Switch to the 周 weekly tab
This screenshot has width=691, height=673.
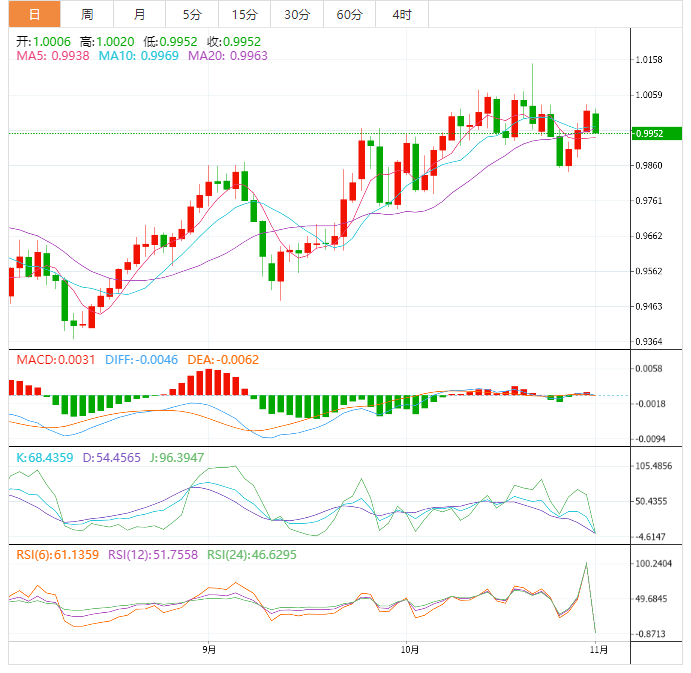87,14
